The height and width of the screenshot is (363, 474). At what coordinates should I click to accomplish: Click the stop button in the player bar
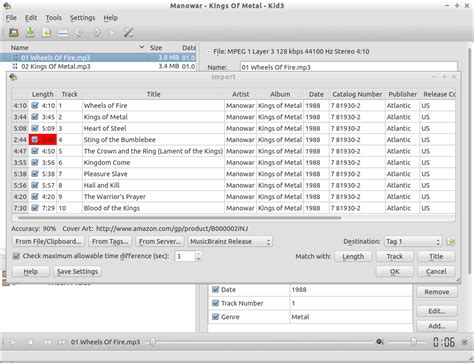pyautogui.click(x=30, y=342)
